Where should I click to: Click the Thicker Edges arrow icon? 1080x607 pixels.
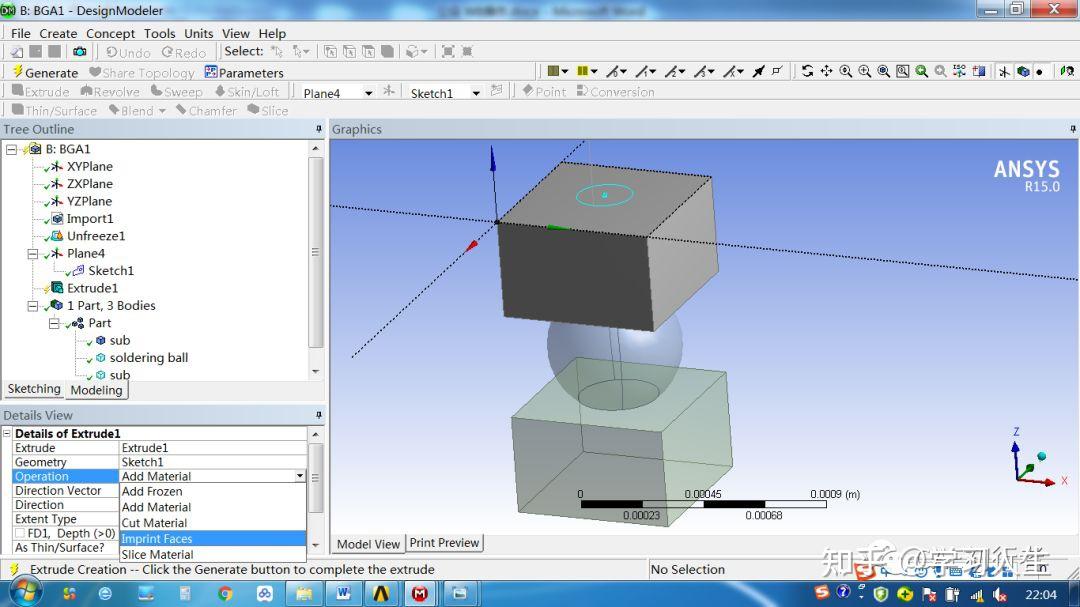coord(759,71)
